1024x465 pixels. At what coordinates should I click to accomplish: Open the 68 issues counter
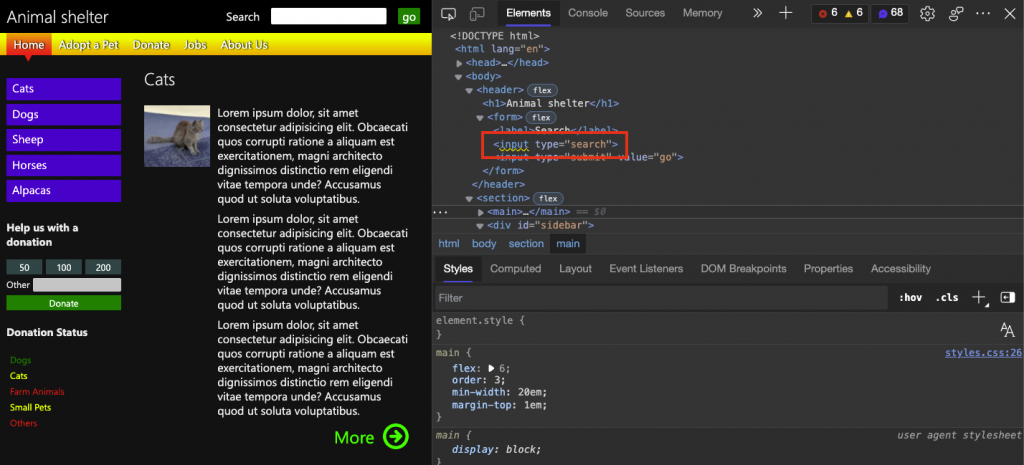(x=889, y=13)
